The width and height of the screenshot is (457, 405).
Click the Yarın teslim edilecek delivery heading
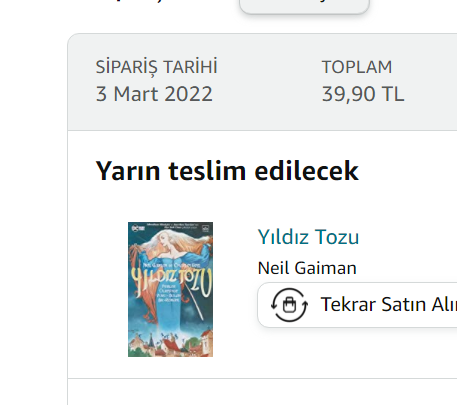(x=227, y=171)
